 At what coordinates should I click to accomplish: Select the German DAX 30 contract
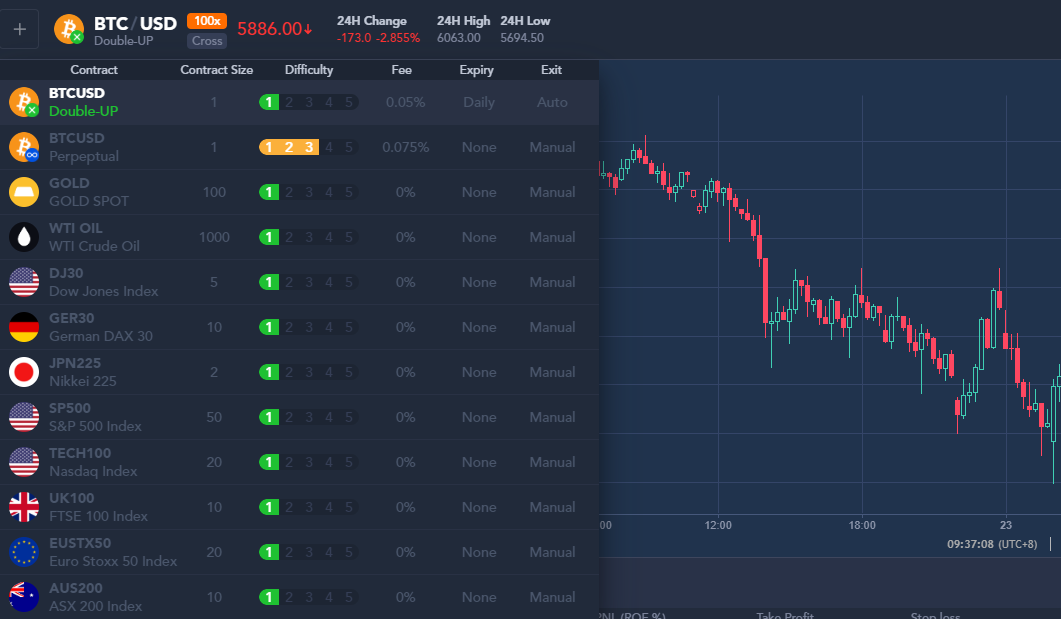[x=299, y=327]
